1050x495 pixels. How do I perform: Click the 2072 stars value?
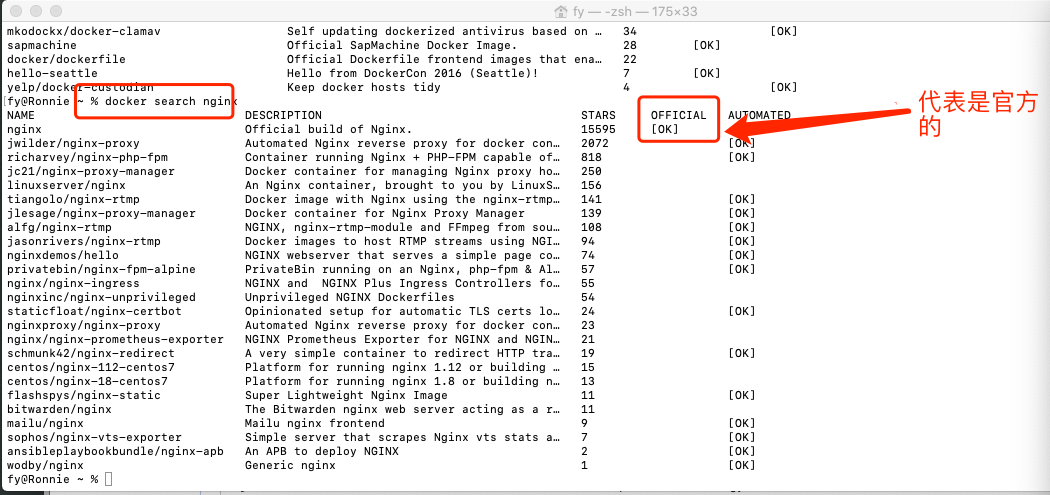[595, 143]
